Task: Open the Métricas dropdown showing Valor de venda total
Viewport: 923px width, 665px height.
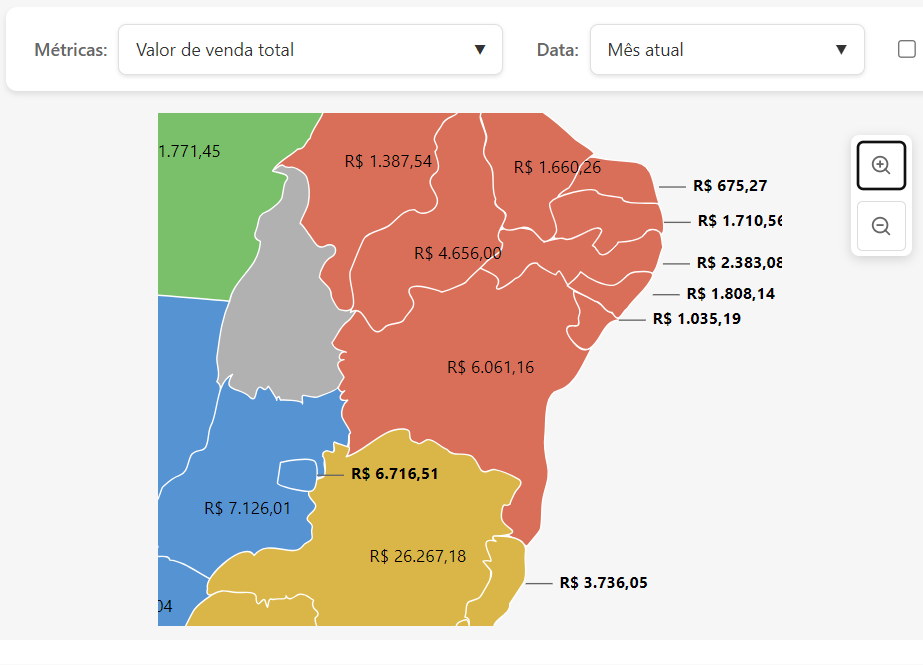Action: tap(310, 49)
